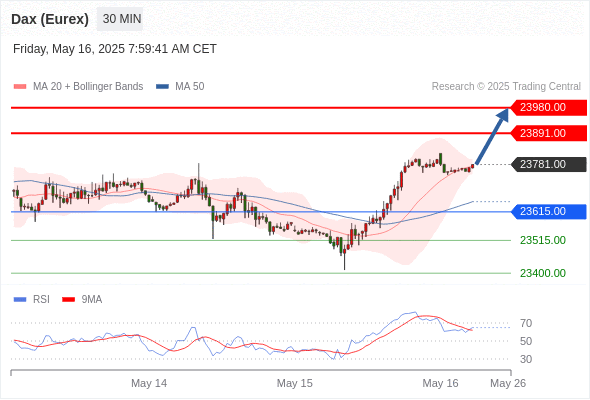Toggle the MA 50 legend label
Viewport: 590px width, 400px height.
click(190, 87)
